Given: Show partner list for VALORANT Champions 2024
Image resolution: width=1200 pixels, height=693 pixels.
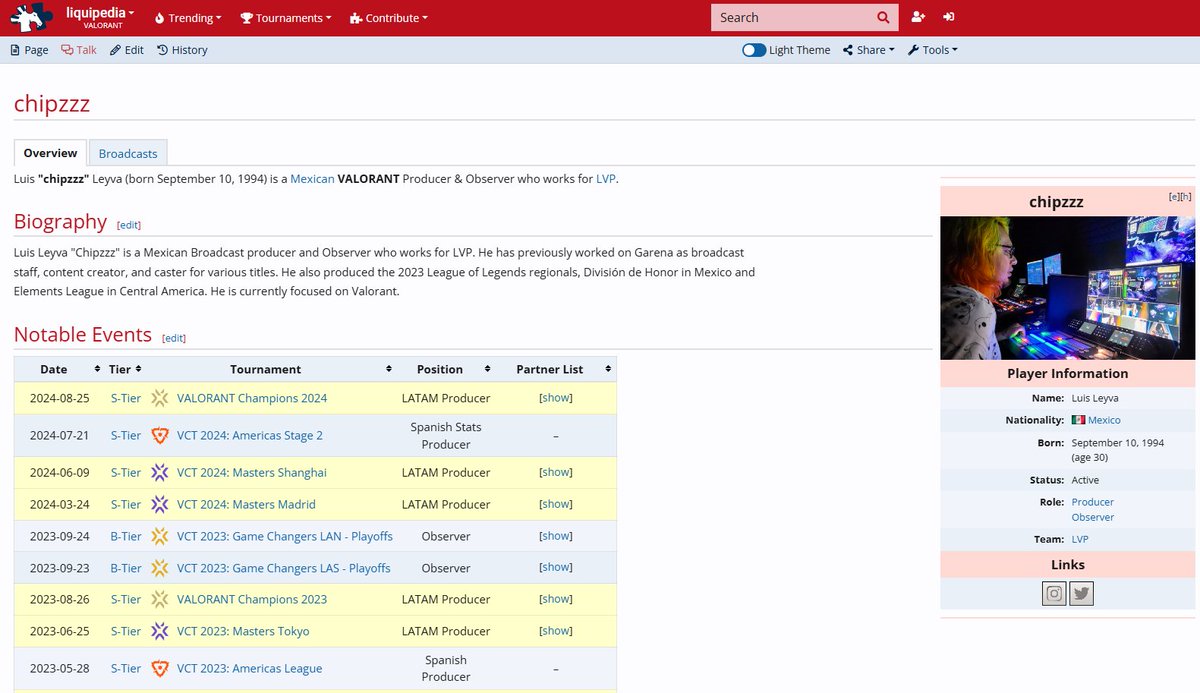Looking at the screenshot, I should (x=556, y=397).
